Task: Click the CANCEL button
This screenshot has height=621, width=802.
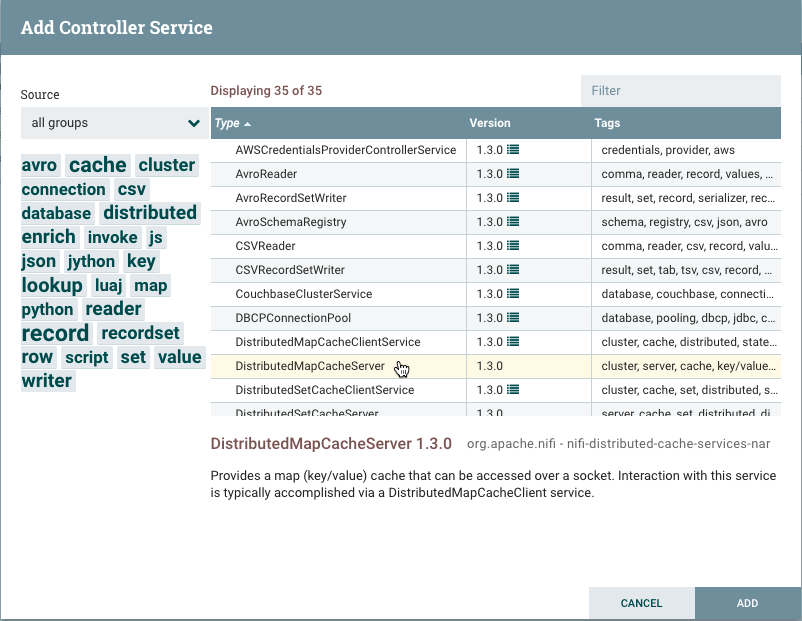Action: pyautogui.click(x=641, y=603)
